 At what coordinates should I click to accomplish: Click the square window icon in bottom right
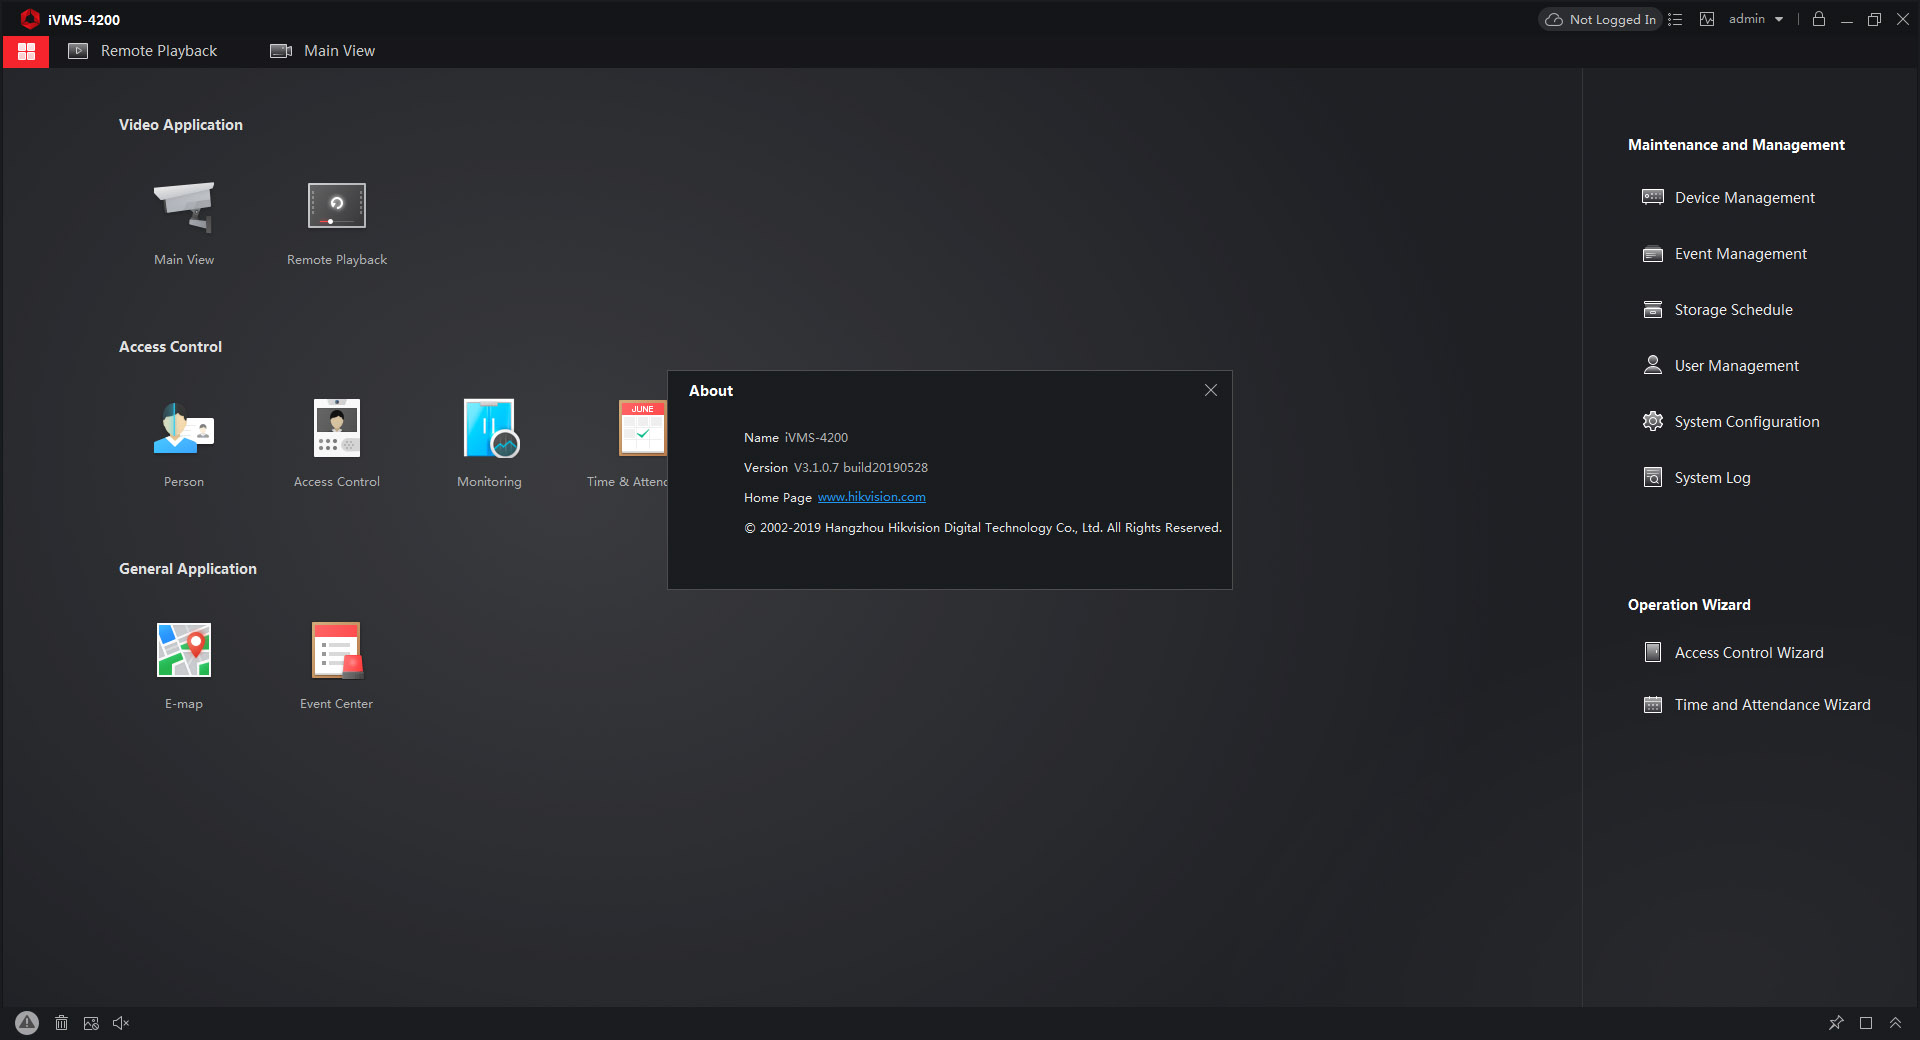pyautogui.click(x=1866, y=1023)
